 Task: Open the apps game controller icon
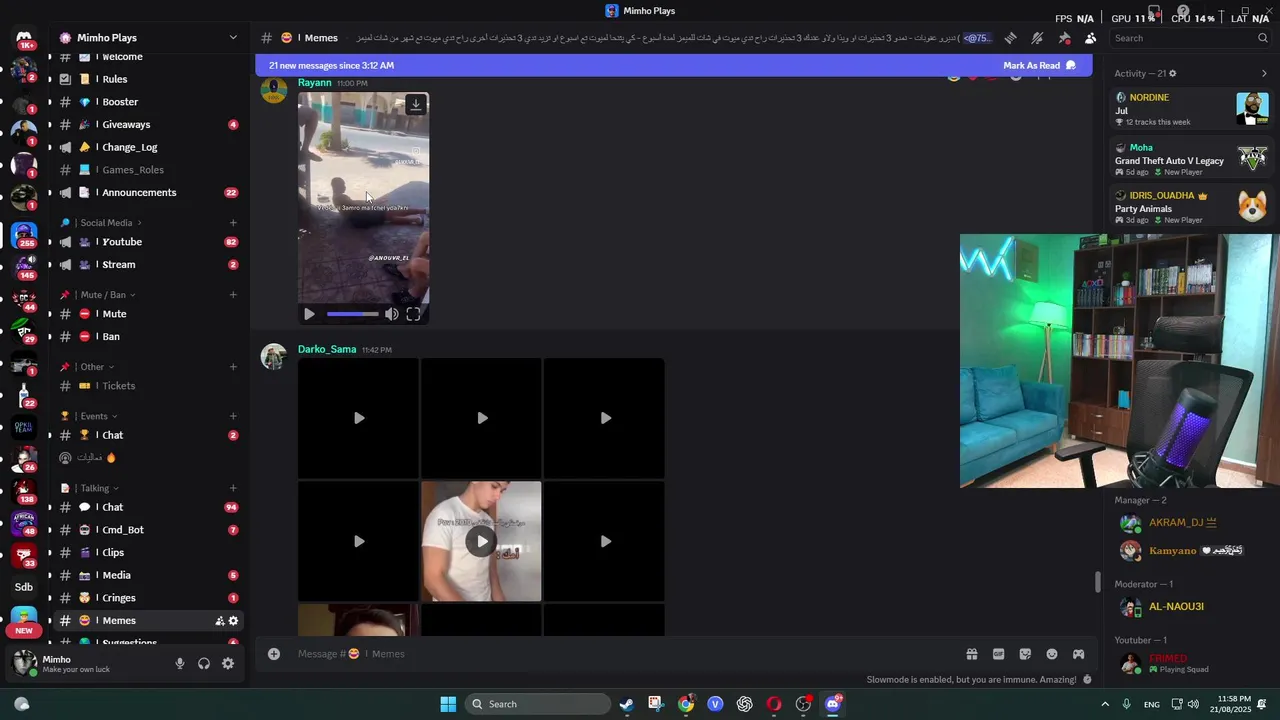(1079, 654)
